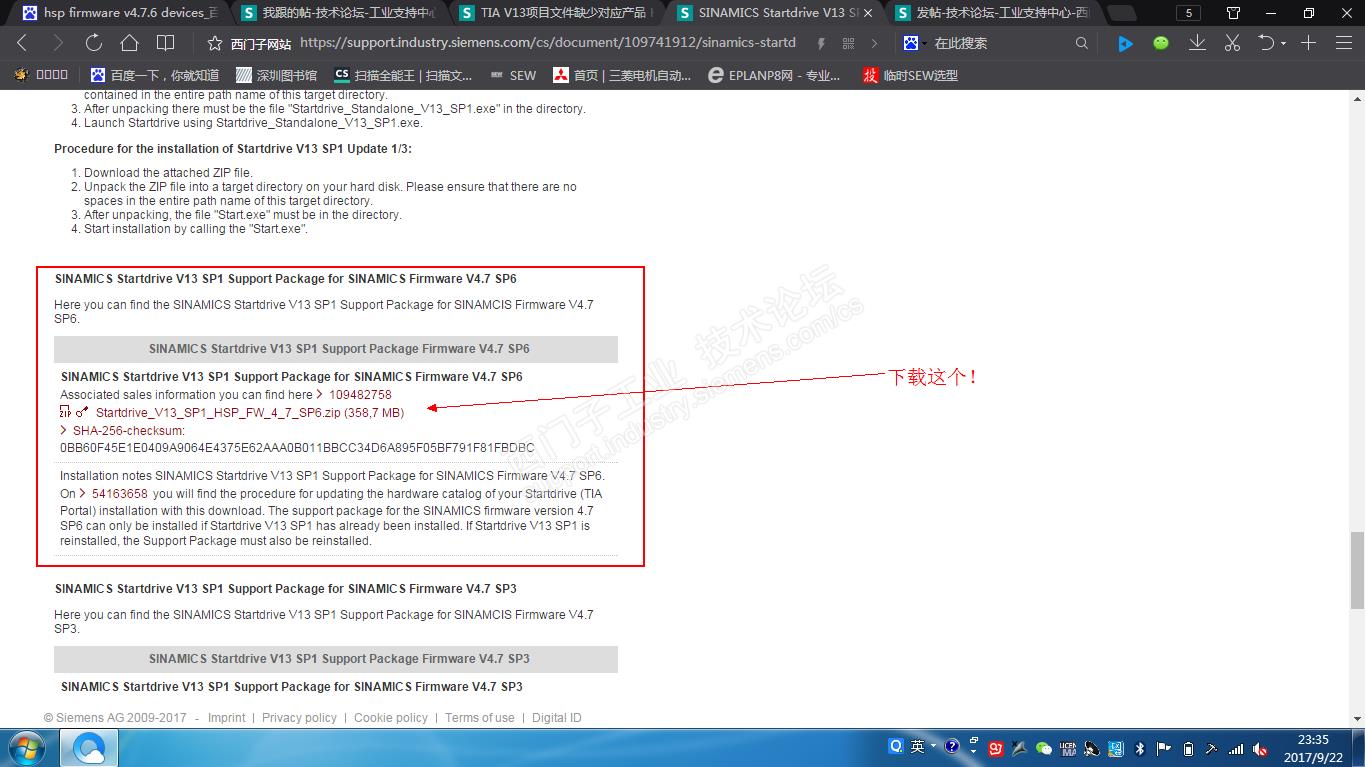
Task: Switch to the '发帖-技术论坛' tab
Action: point(991,13)
